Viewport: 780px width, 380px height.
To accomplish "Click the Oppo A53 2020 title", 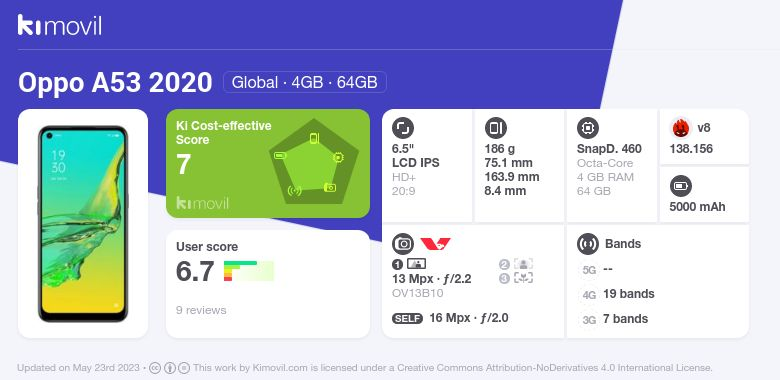I will [x=115, y=83].
